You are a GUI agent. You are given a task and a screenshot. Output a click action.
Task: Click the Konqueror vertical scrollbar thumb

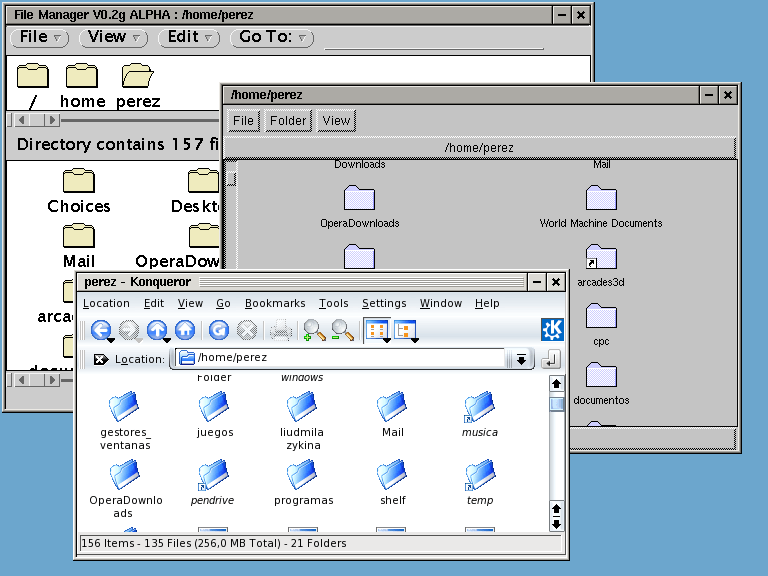click(556, 405)
